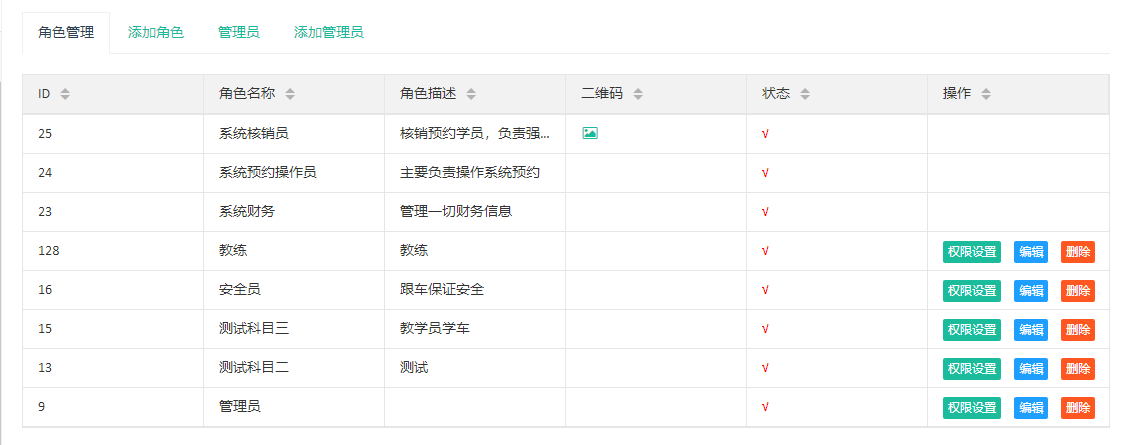Open 权限设置 for 测试科目二 role
Viewport: 1125px width, 445px height.
tap(971, 368)
